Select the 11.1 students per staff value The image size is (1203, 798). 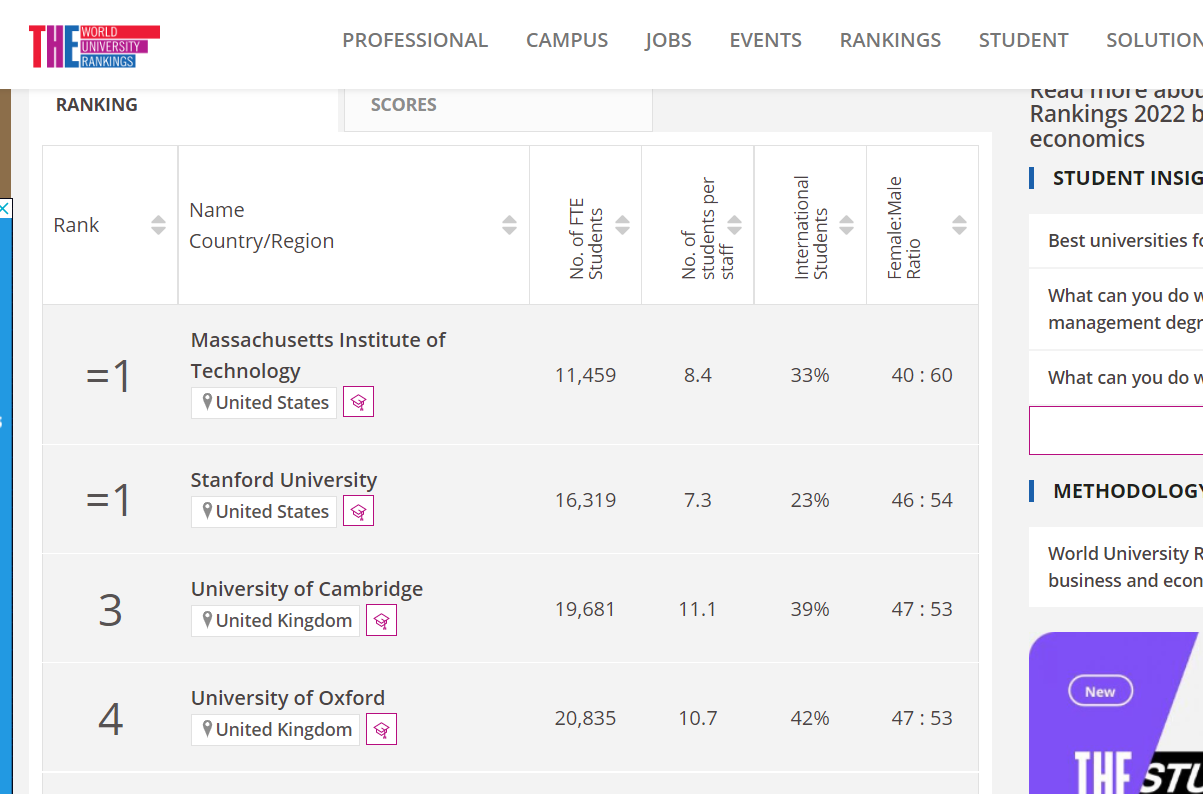tap(697, 609)
